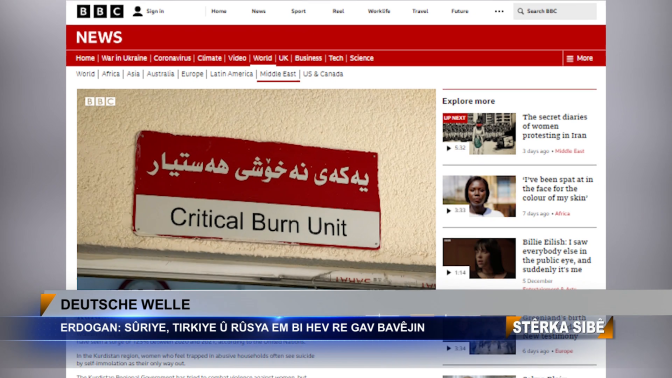Play the Iran secret diaries video
Image resolution: width=672 pixels, height=378 pixels.
coord(449,148)
